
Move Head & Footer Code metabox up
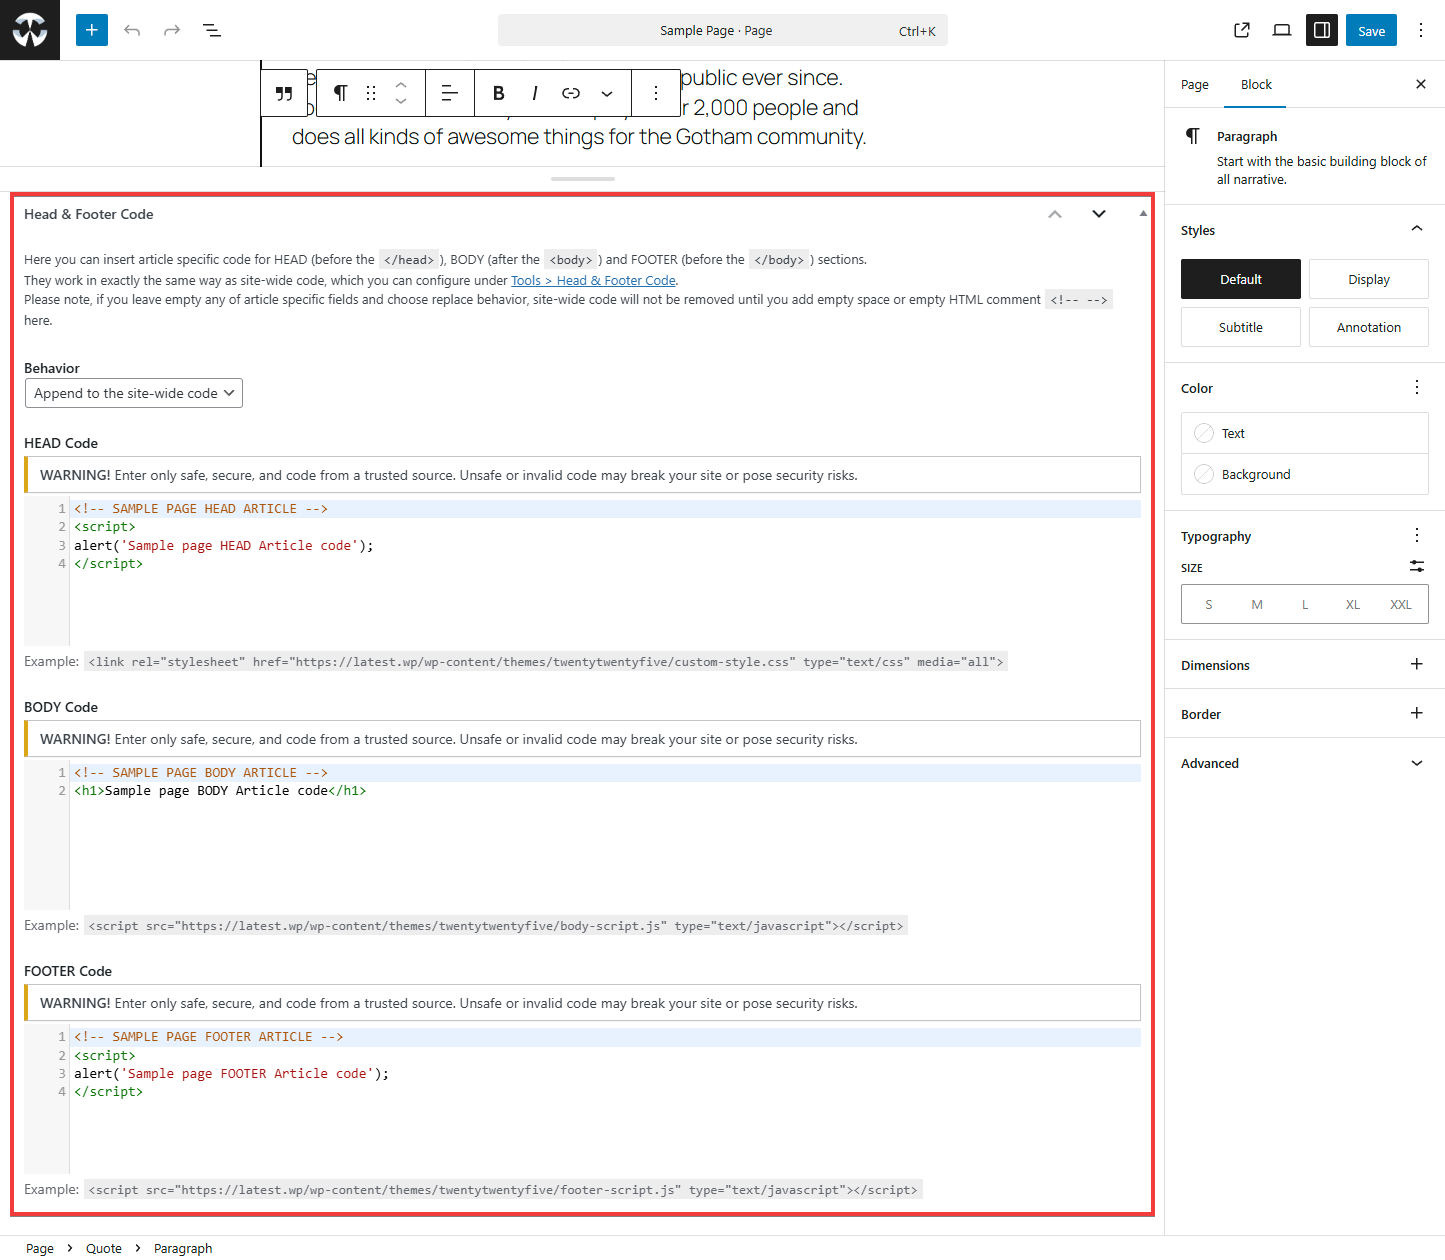(x=1055, y=214)
